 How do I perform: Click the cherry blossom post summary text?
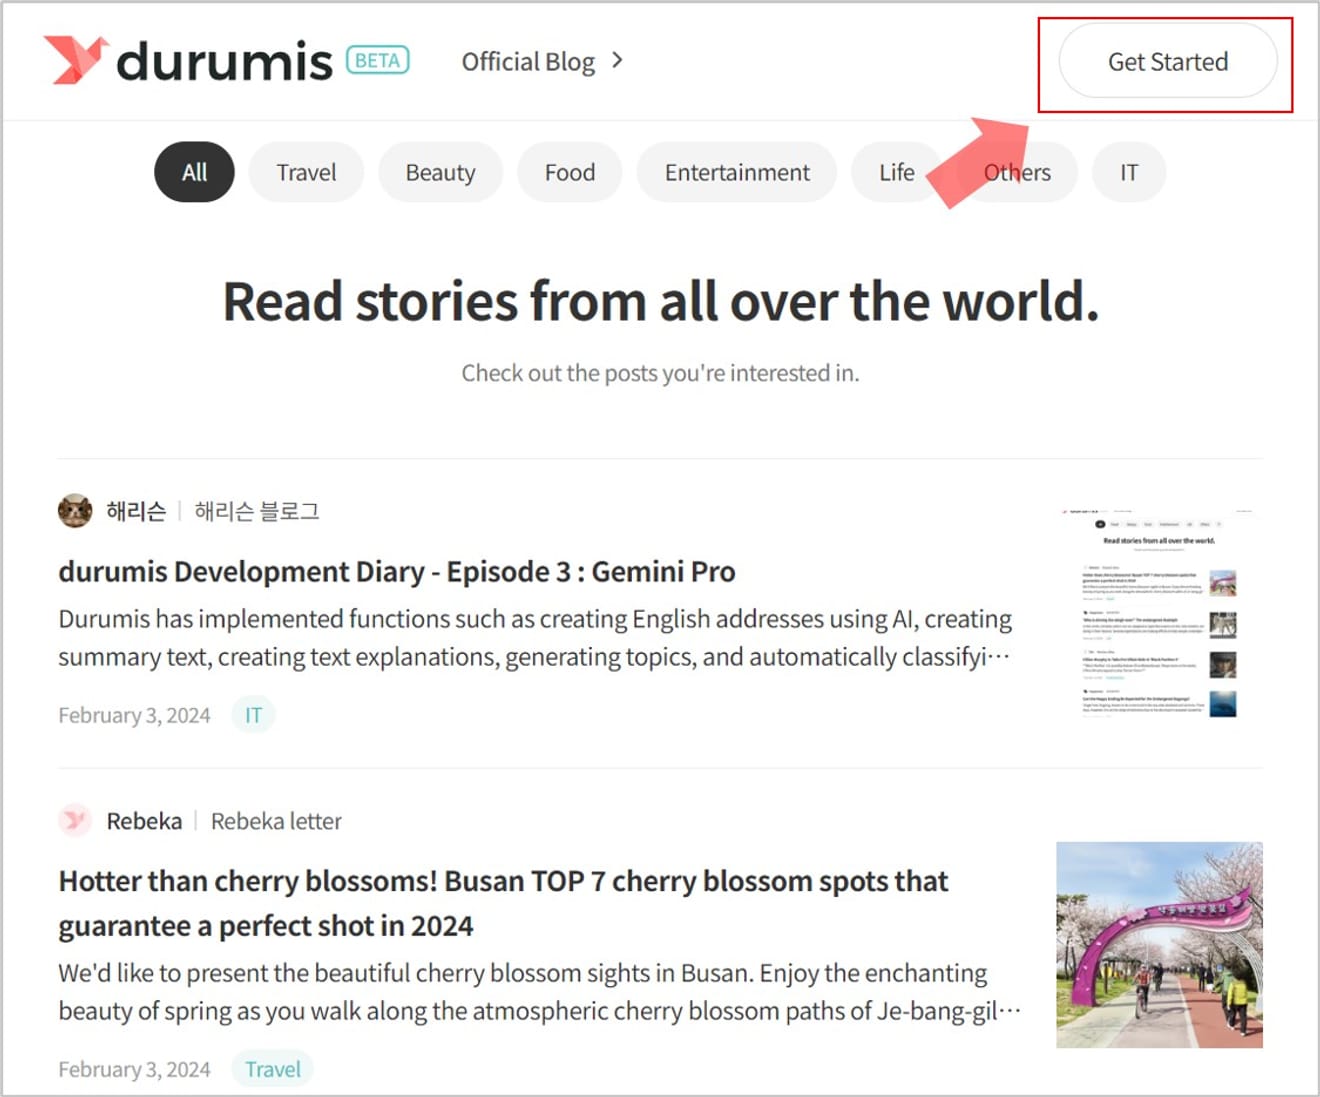(x=540, y=992)
